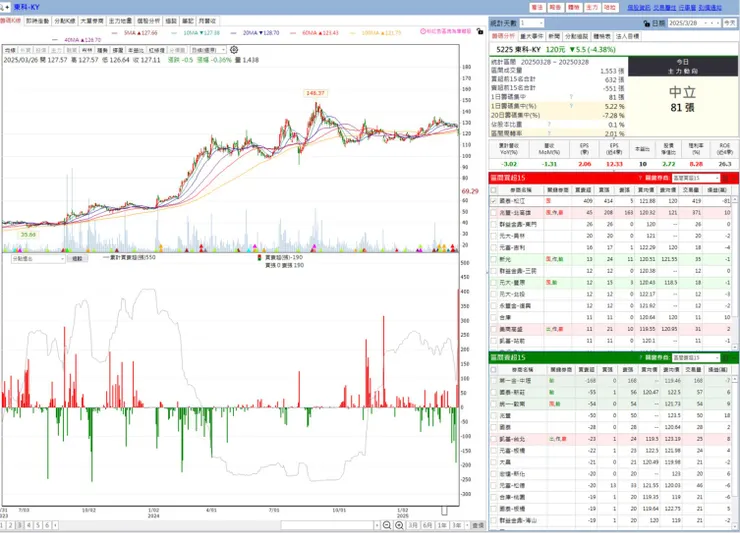Click the 行事曆 link in the top bar
Image resolution: width=740 pixels, height=533 pixels.
pyautogui.click(x=687, y=8)
